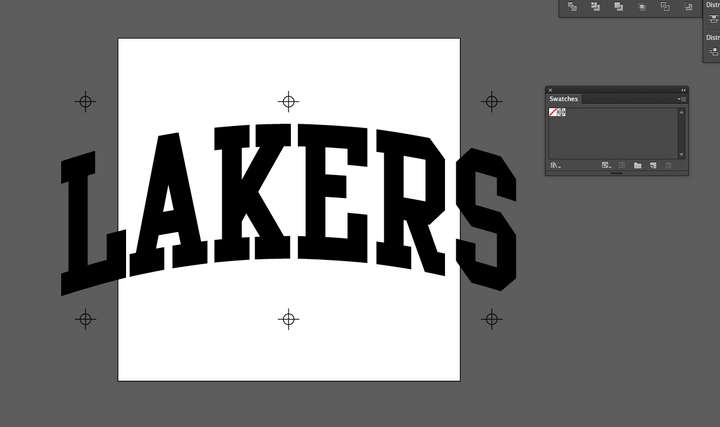Select the bottom-left registration mark
720x427 pixels.
point(85,319)
